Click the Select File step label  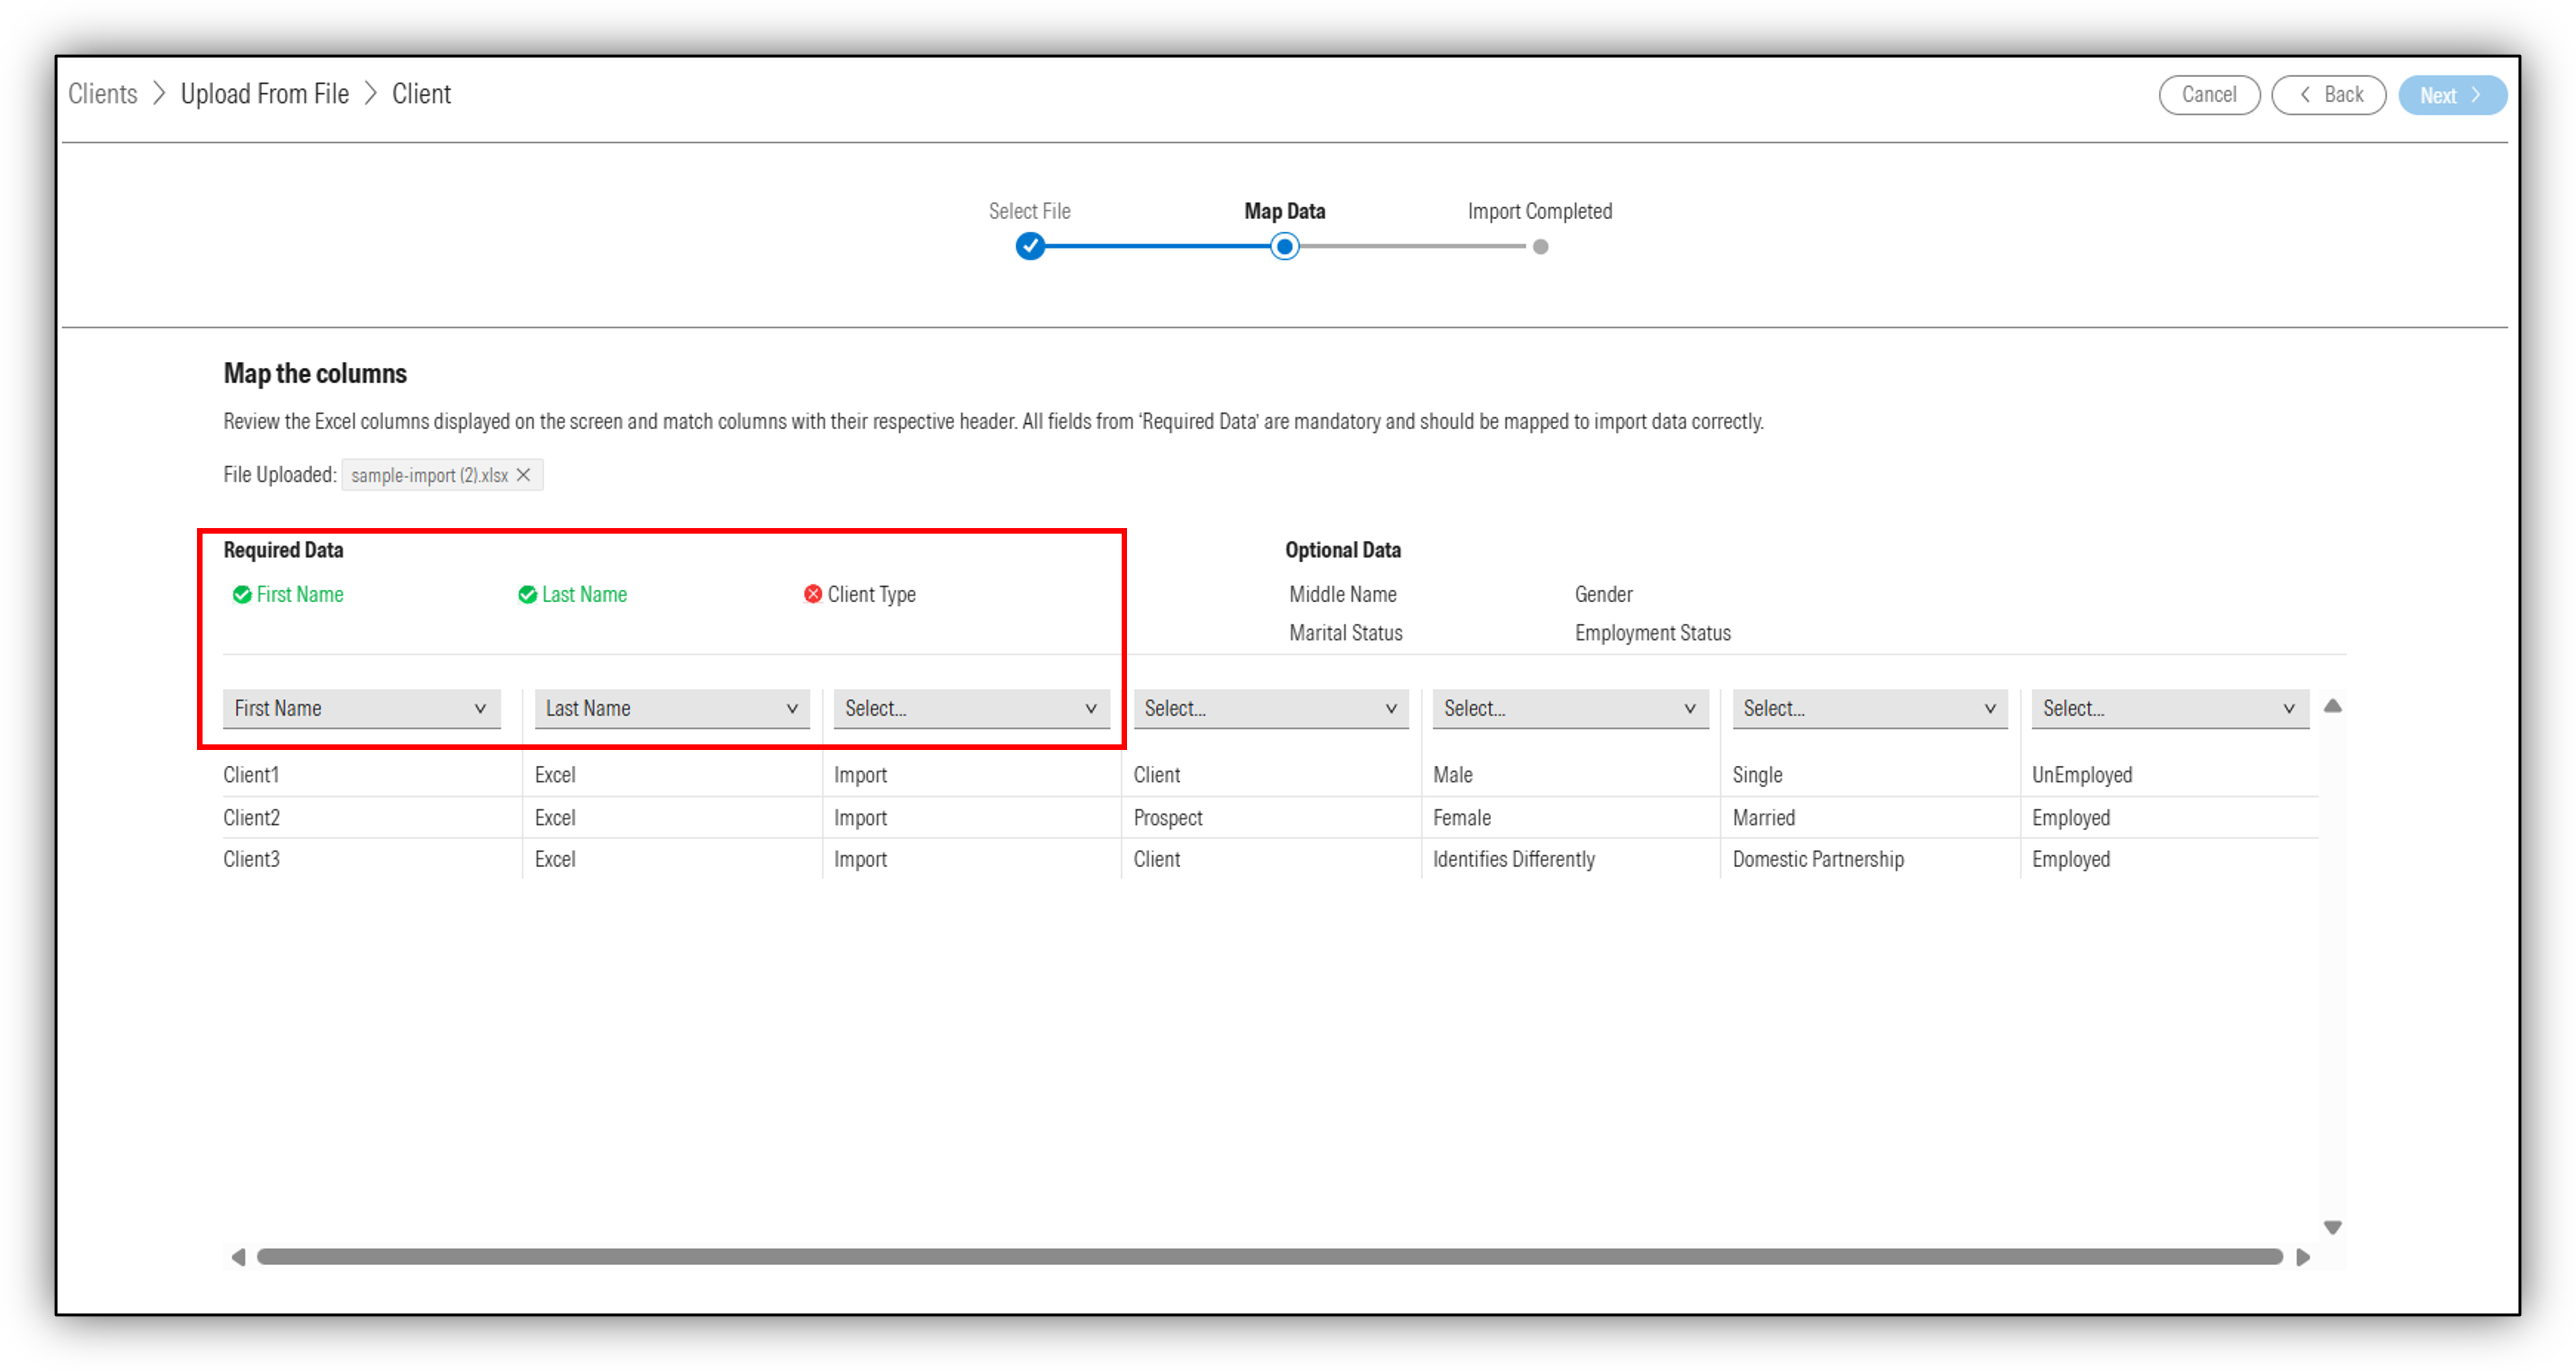(x=1029, y=211)
